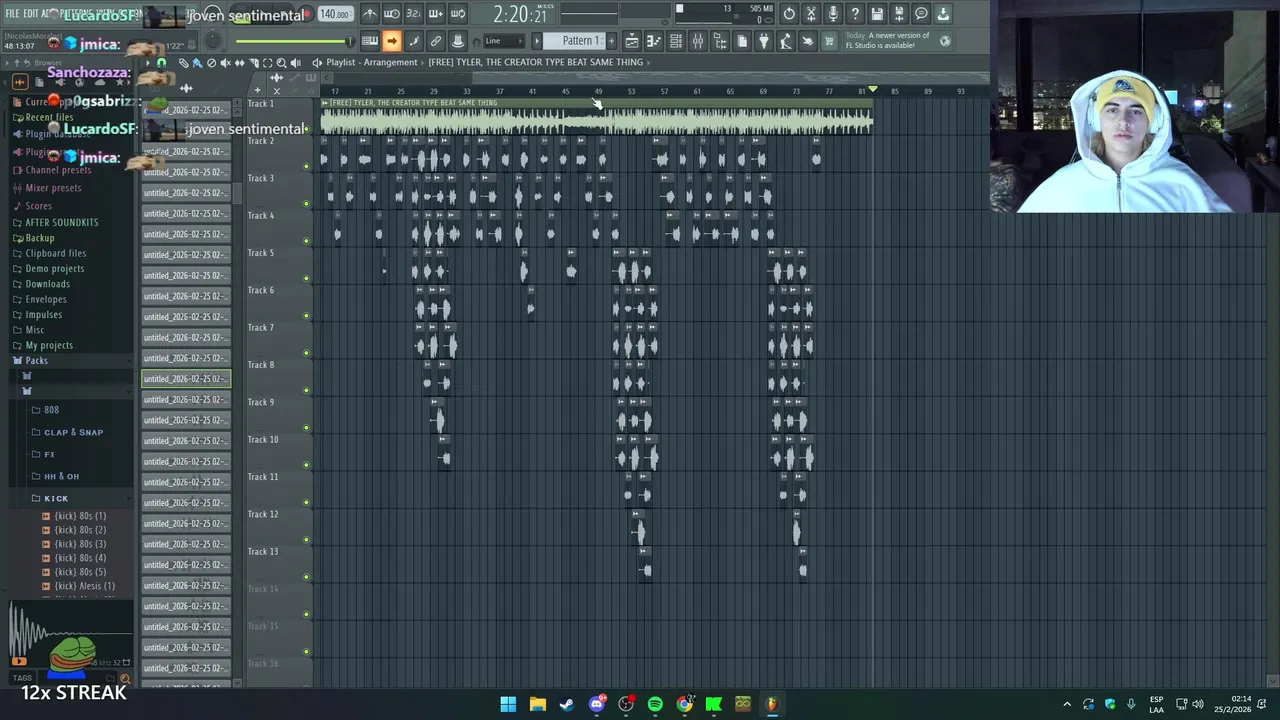
Task: Expand the Demo projects folder
Action: coord(54,269)
